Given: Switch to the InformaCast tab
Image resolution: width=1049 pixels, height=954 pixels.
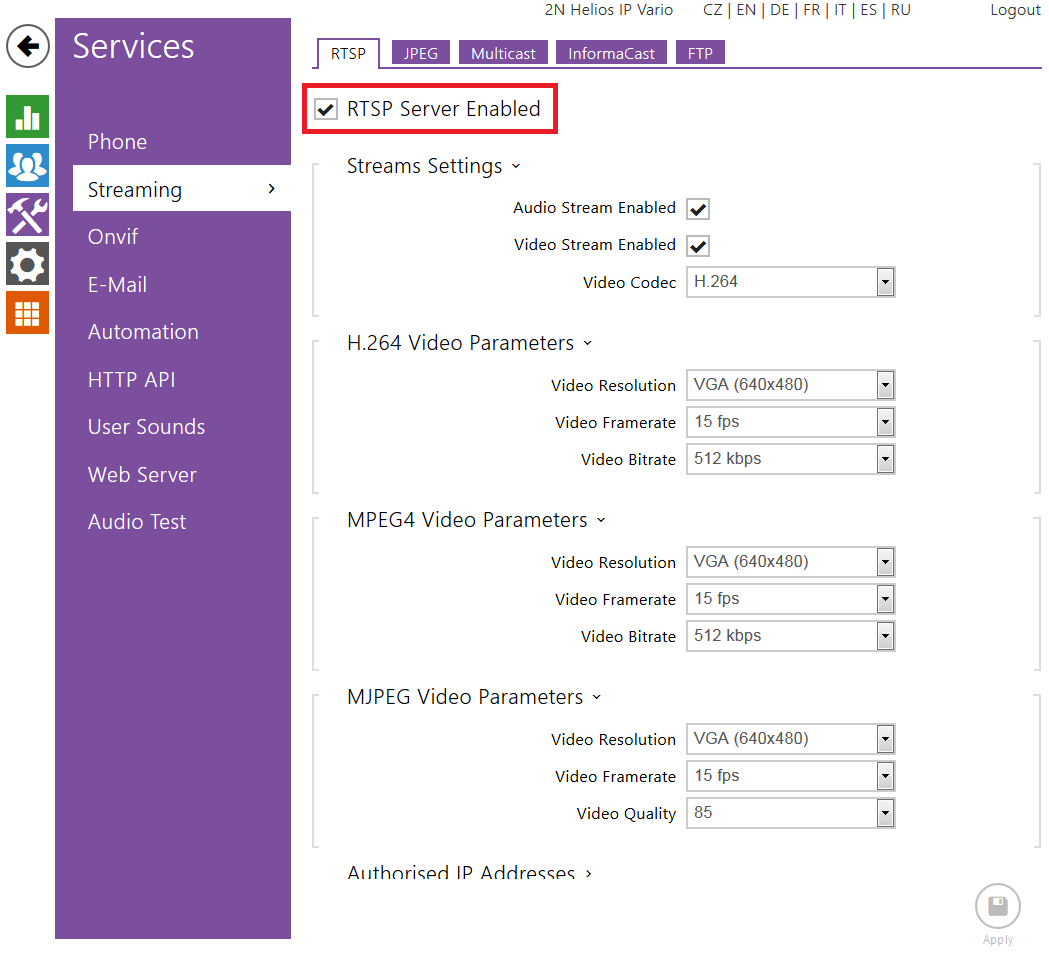Looking at the screenshot, I should [611, 53].
